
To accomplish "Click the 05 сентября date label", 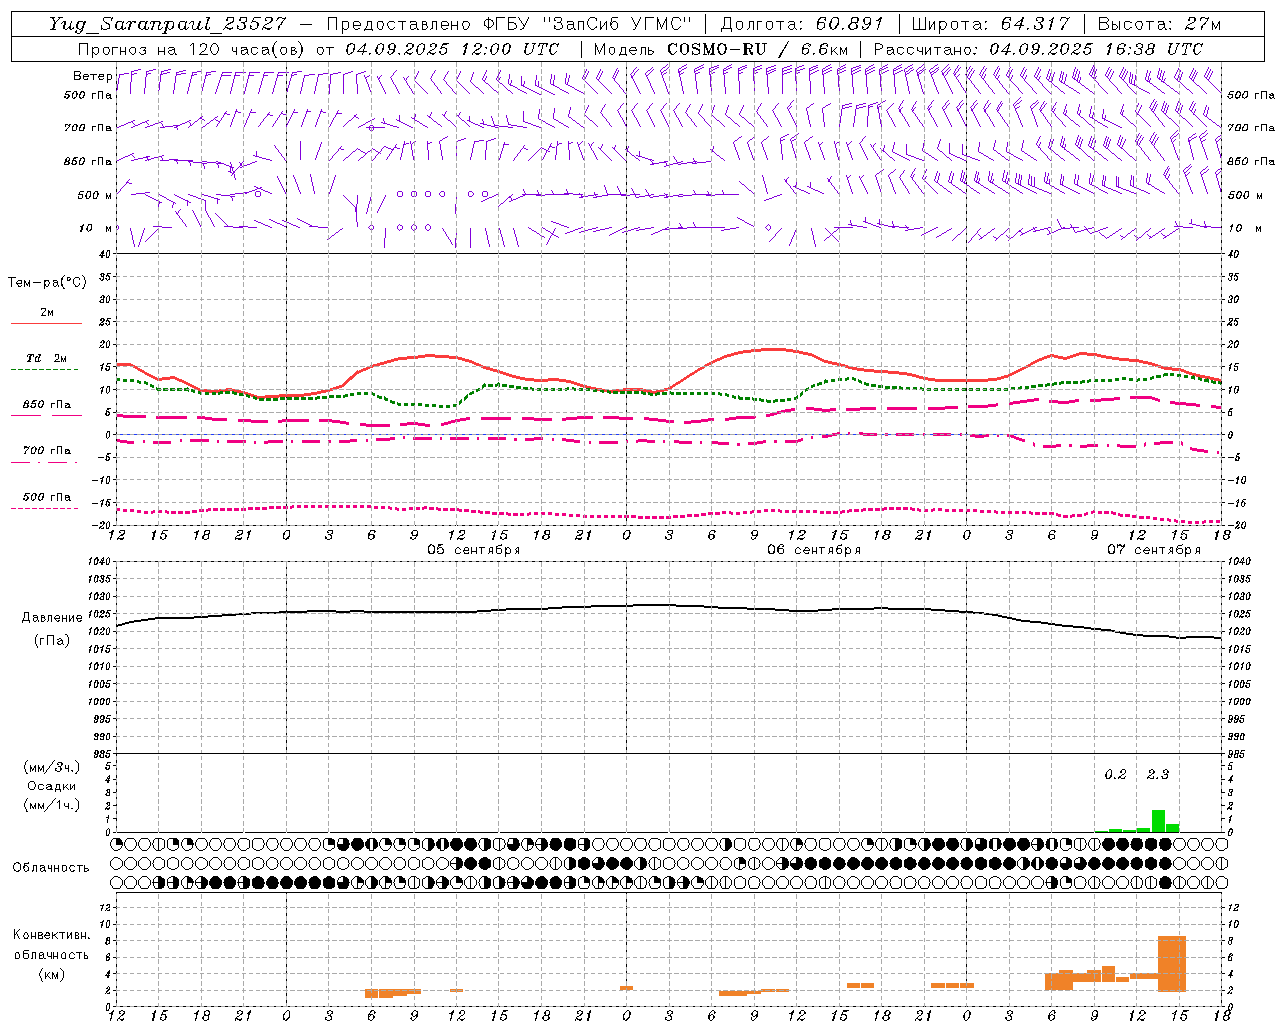I will [x=473, y=550].
